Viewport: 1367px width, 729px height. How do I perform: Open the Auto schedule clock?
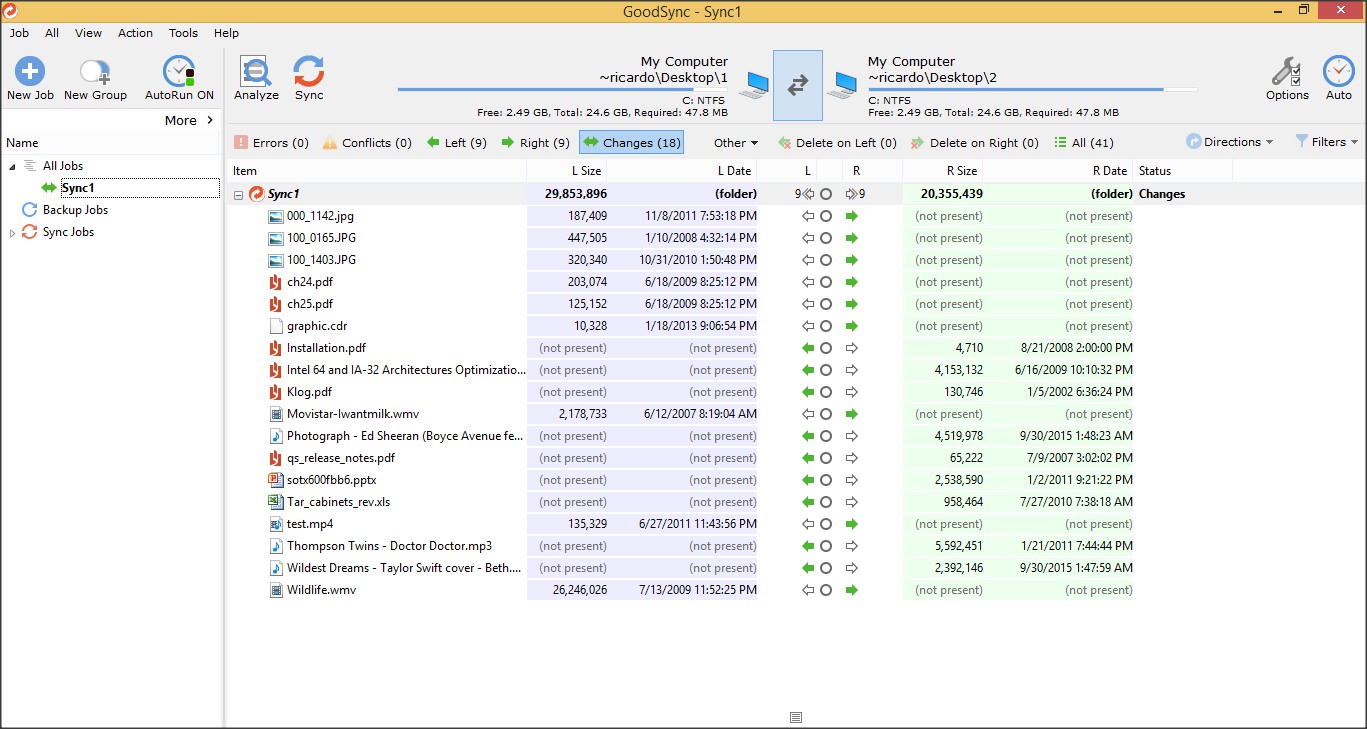click(x=1339, y=72)
